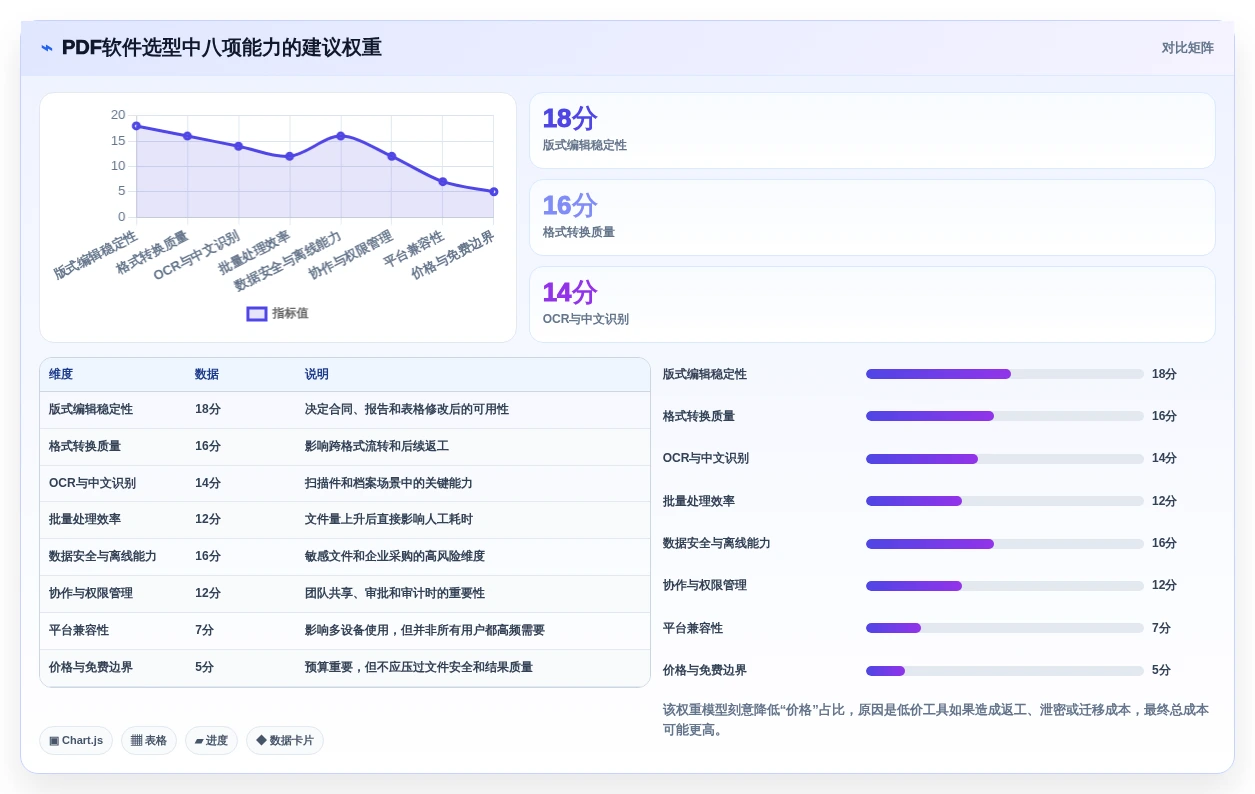Image resolution: width=1255 pixels, height=794 pixels.
Task: Click 敏感文件和企业采购的高风险维度 description
Action: tap(395, 557)
